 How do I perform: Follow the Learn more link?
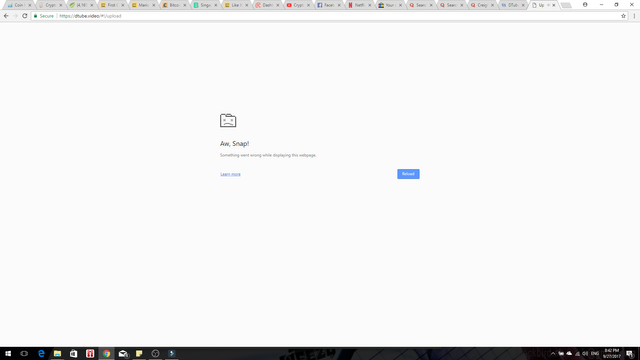click(230, 174)
